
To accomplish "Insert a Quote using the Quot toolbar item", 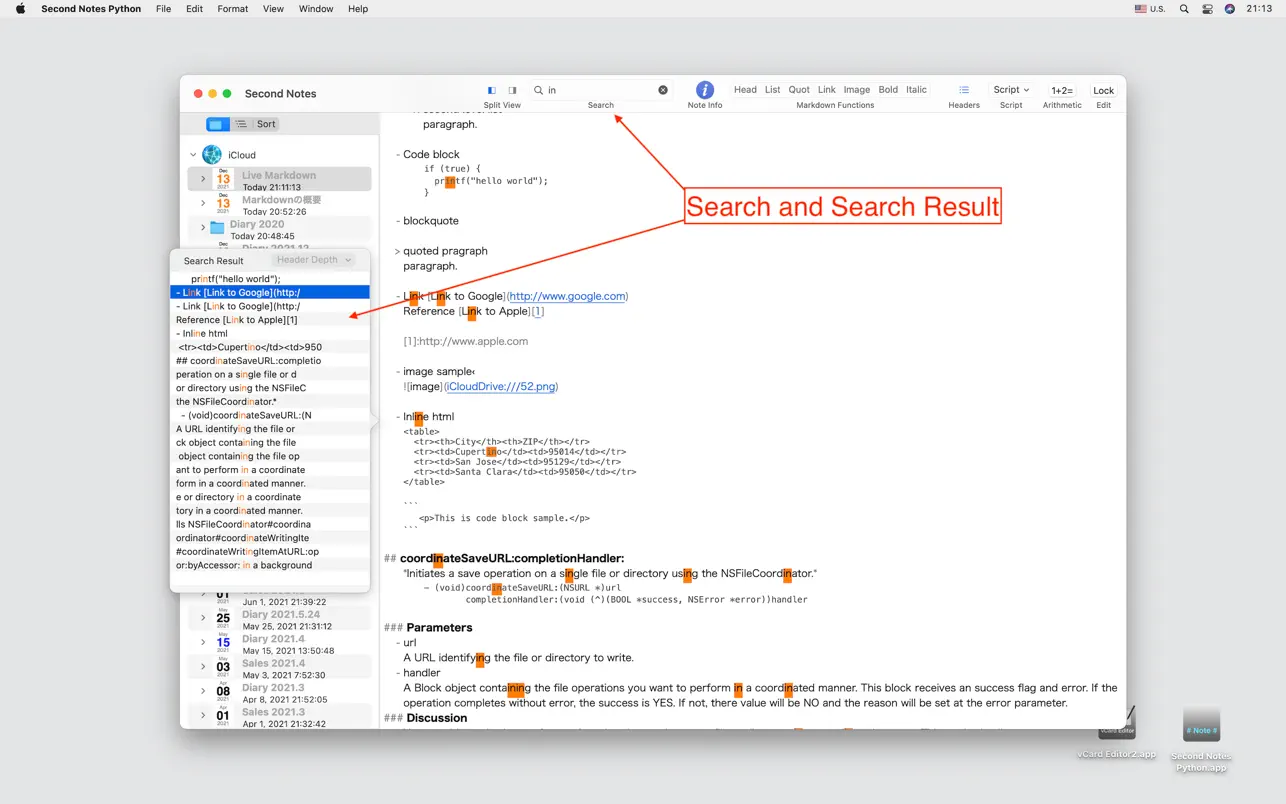I will (x=798, y=89).
